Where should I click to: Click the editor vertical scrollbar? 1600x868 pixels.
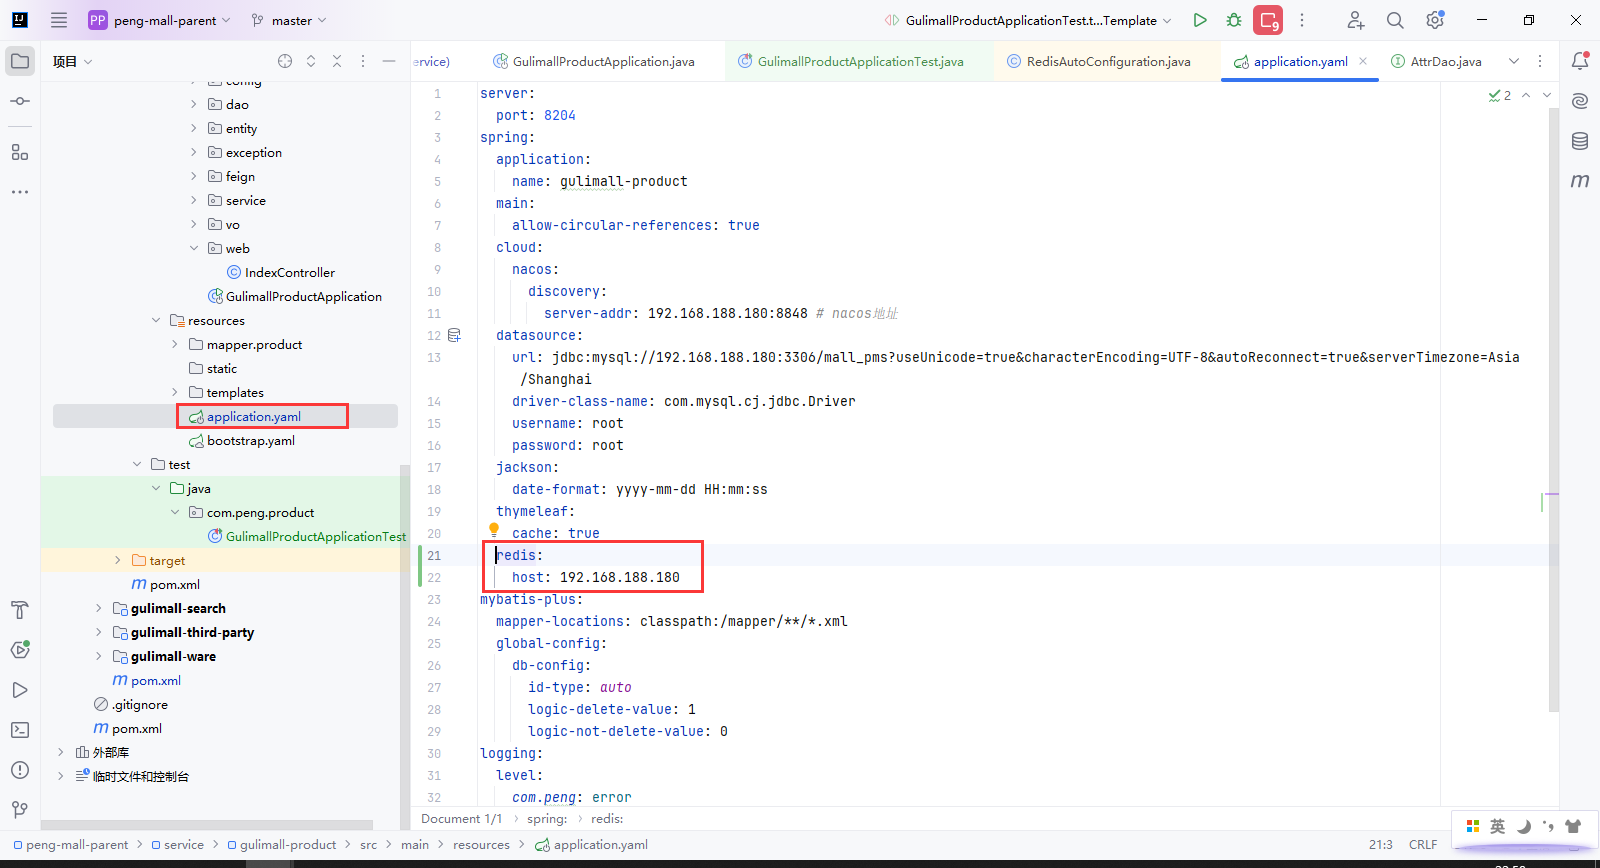click(1554, 410)
